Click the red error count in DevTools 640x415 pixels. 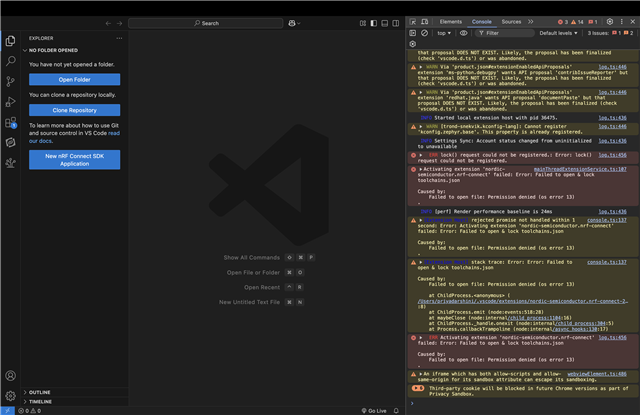click(563, 22)
